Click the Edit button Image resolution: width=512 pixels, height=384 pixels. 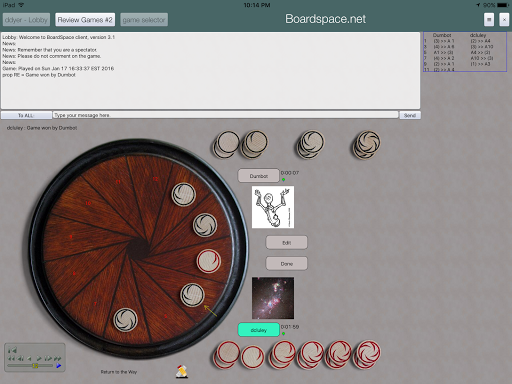(287, 243)
